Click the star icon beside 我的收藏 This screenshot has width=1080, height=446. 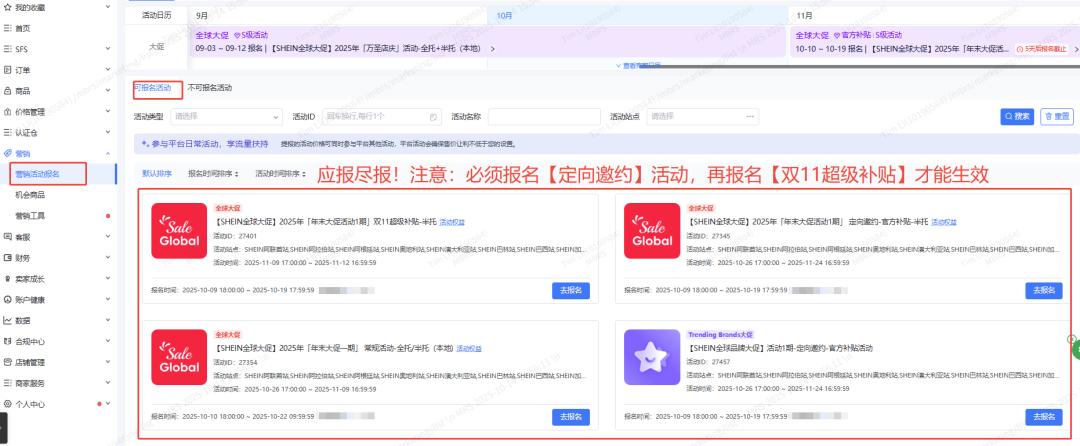(x=8, y=7)
